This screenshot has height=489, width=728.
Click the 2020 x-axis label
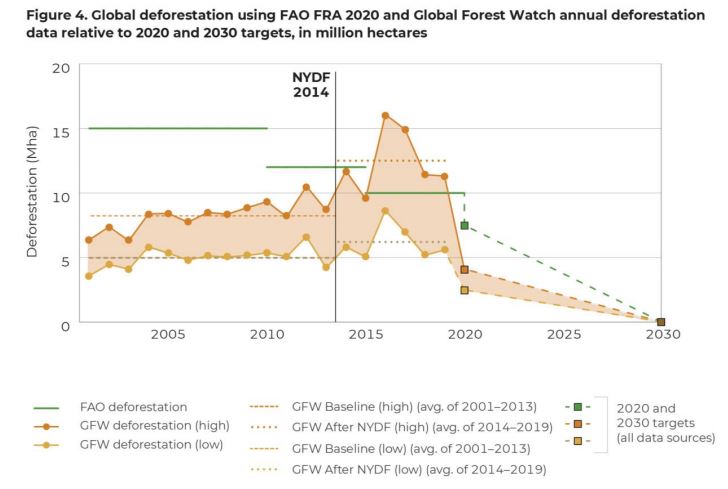click(465, 334)
